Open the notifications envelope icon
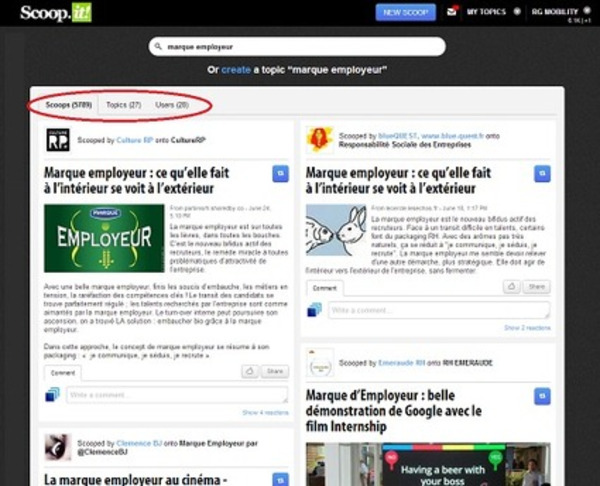Viewport: 600px width, 486px height. [452, 11]
